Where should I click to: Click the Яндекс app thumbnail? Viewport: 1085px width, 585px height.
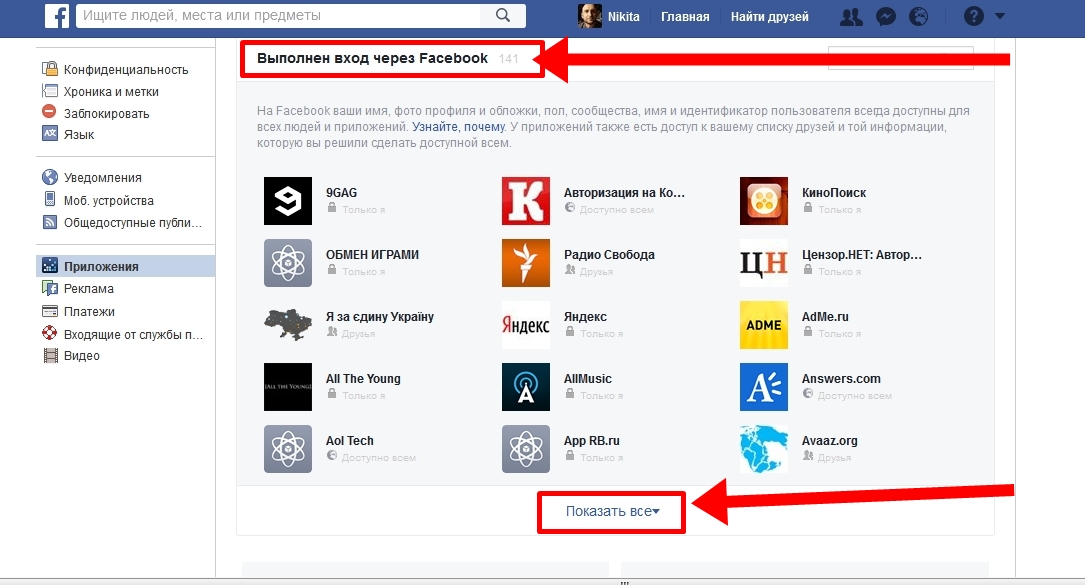(526, 325)
